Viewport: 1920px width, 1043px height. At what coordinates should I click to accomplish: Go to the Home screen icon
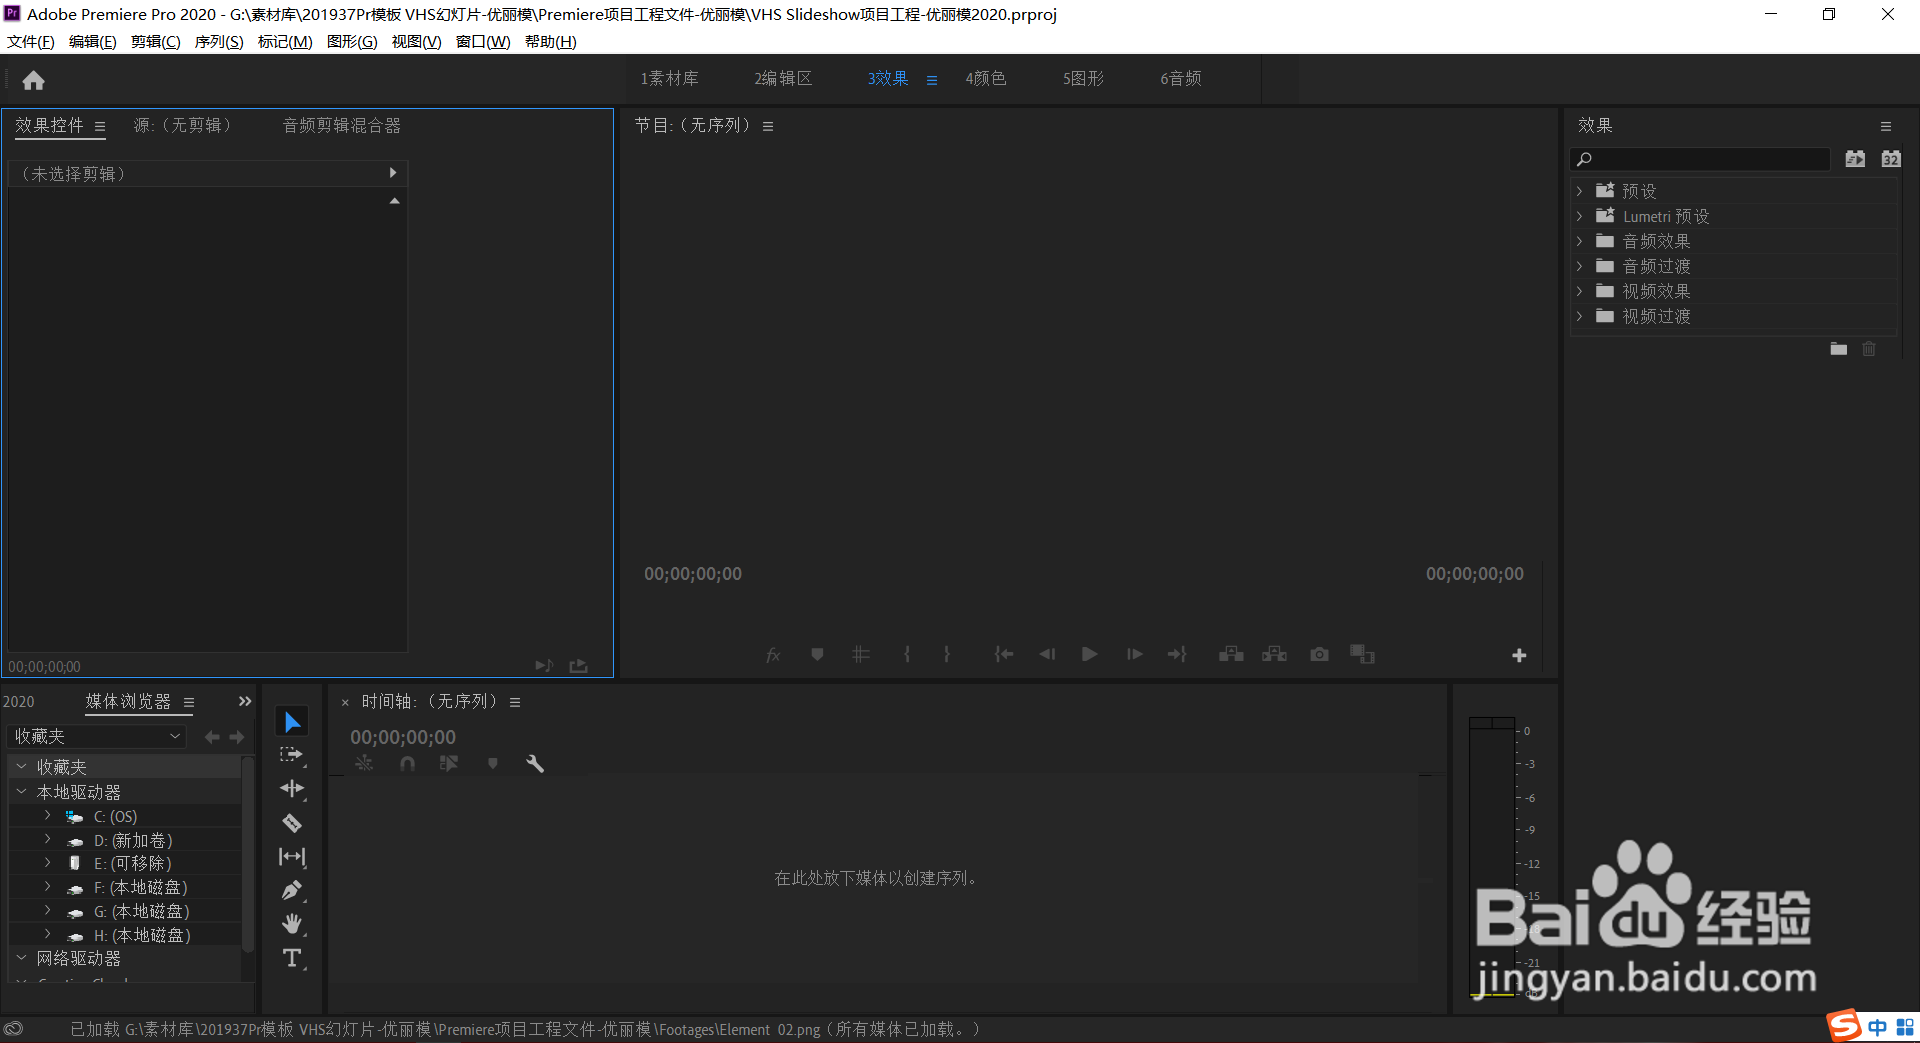point(33,80)
